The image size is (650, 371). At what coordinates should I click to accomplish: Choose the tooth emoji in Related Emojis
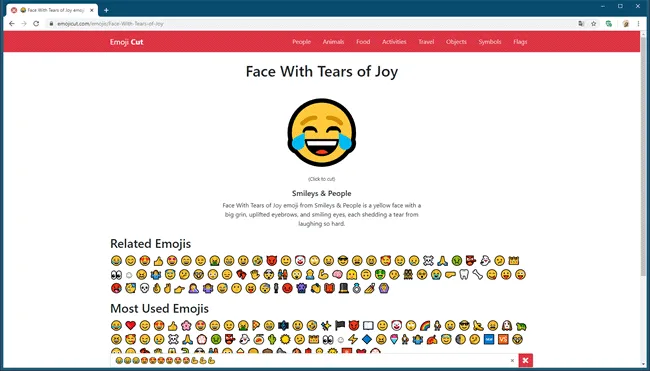[464, 274]
